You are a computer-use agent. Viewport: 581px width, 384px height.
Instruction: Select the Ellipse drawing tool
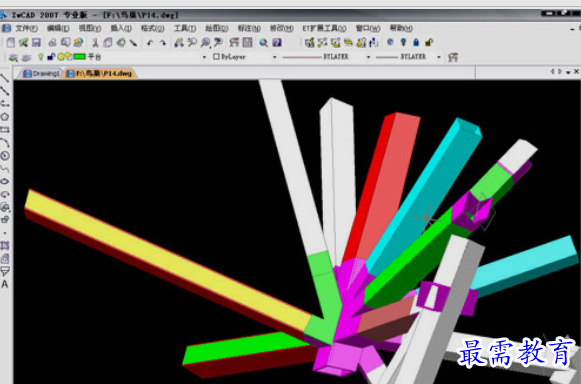pos(4,182)
